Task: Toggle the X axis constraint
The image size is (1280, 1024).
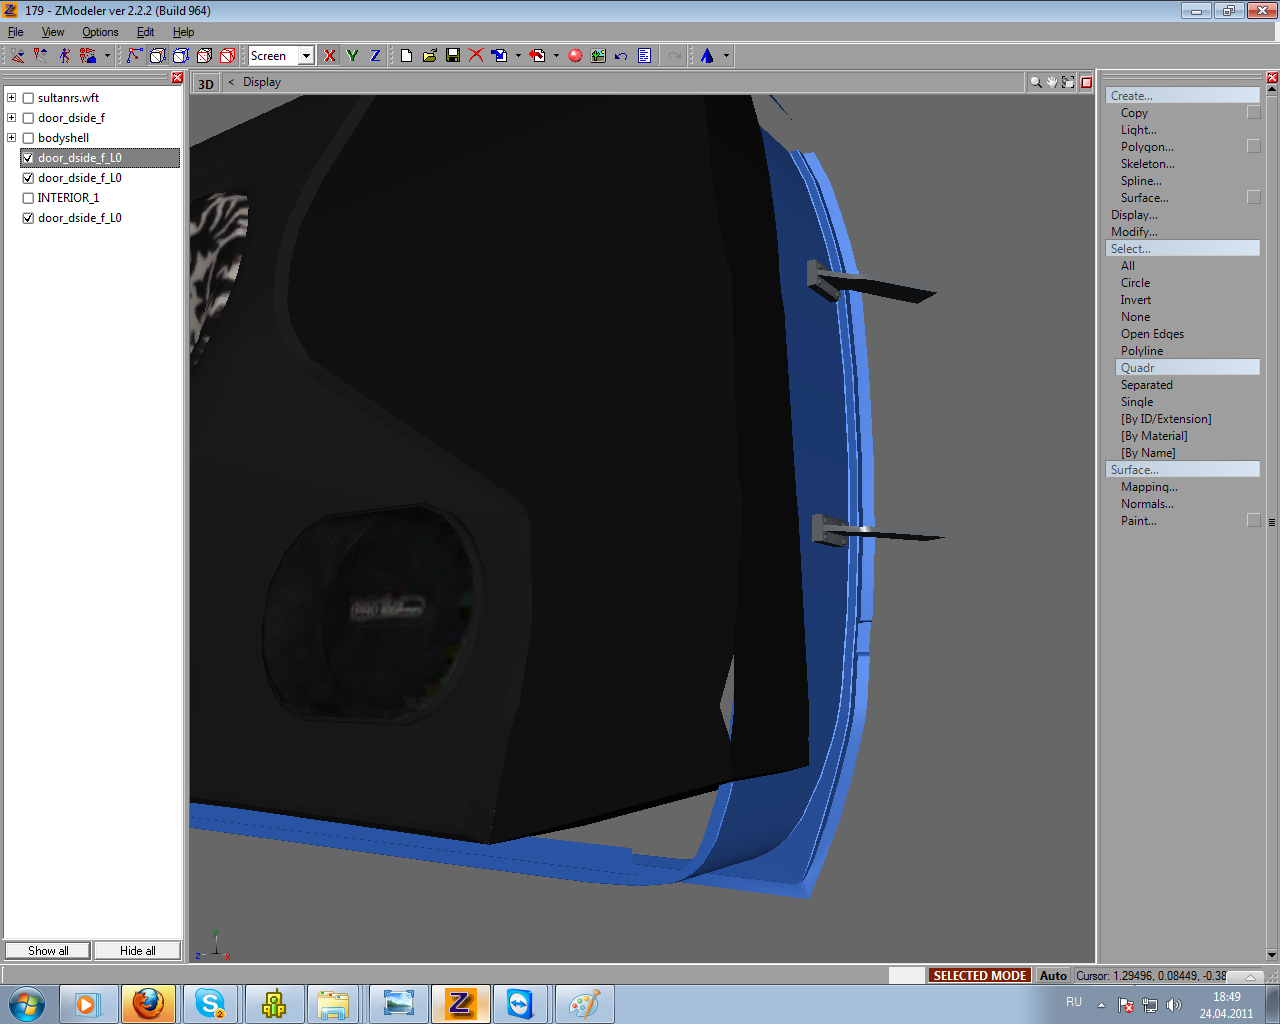Action: (330, 56)
